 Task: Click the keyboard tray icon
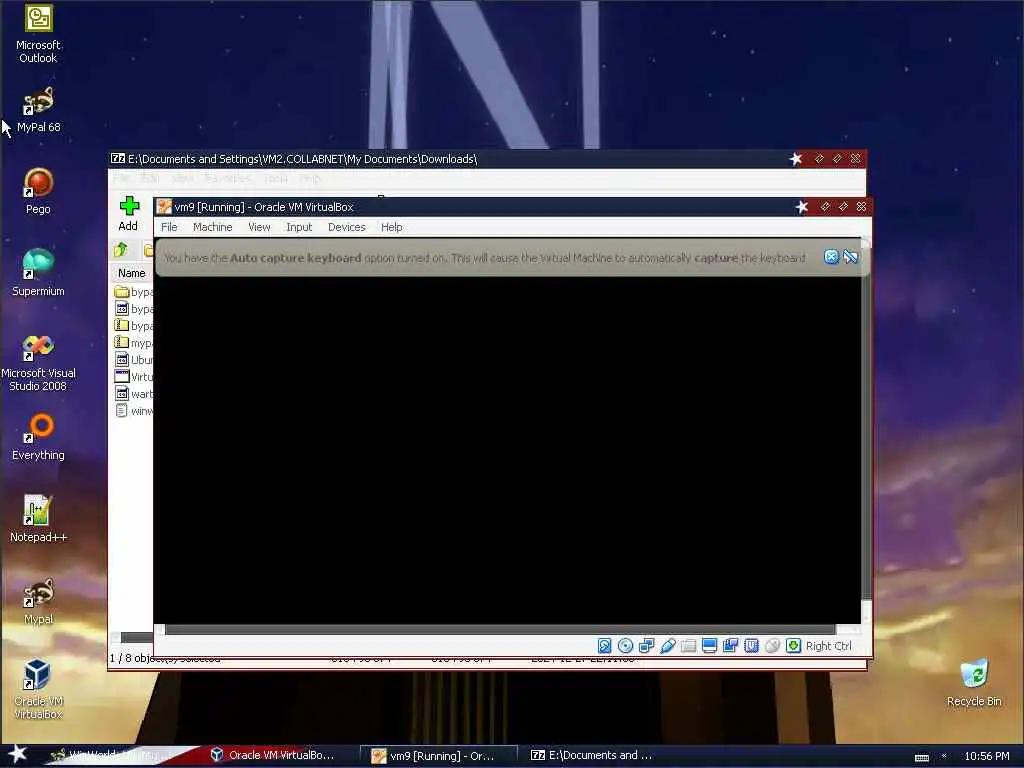(921, 758)
